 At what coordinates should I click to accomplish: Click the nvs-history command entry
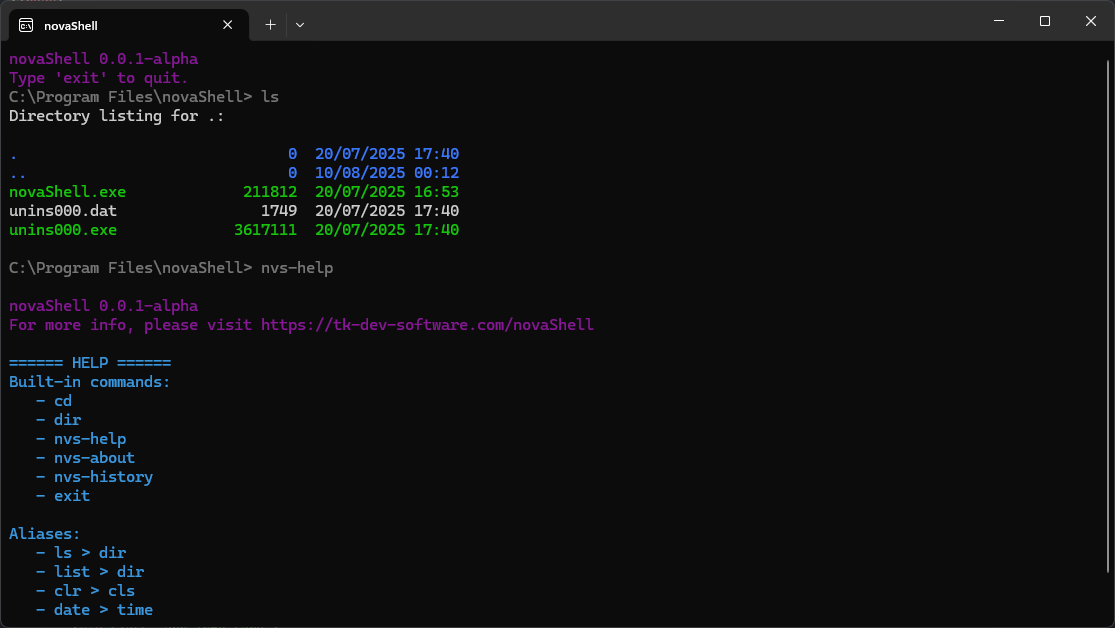(x=103, y=476)
